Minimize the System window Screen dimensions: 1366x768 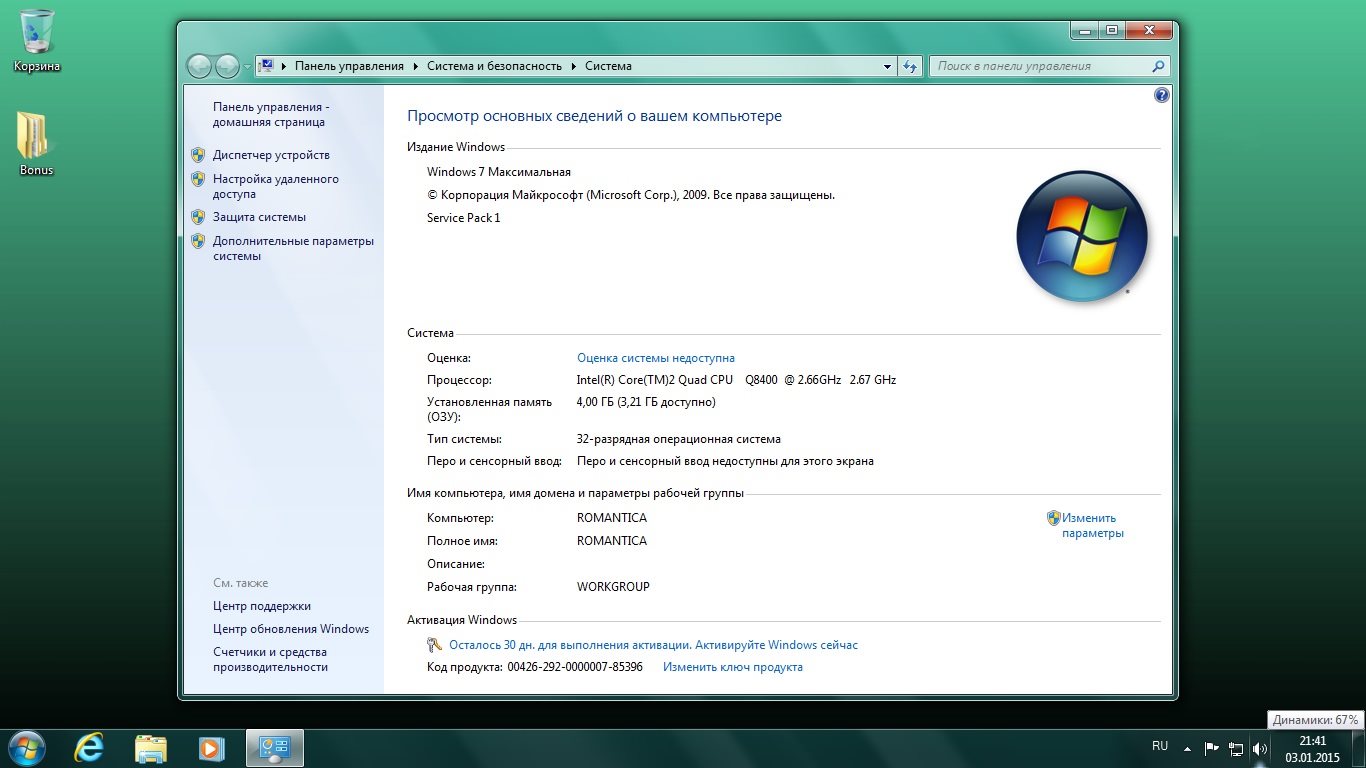[x=1084, y=31]
